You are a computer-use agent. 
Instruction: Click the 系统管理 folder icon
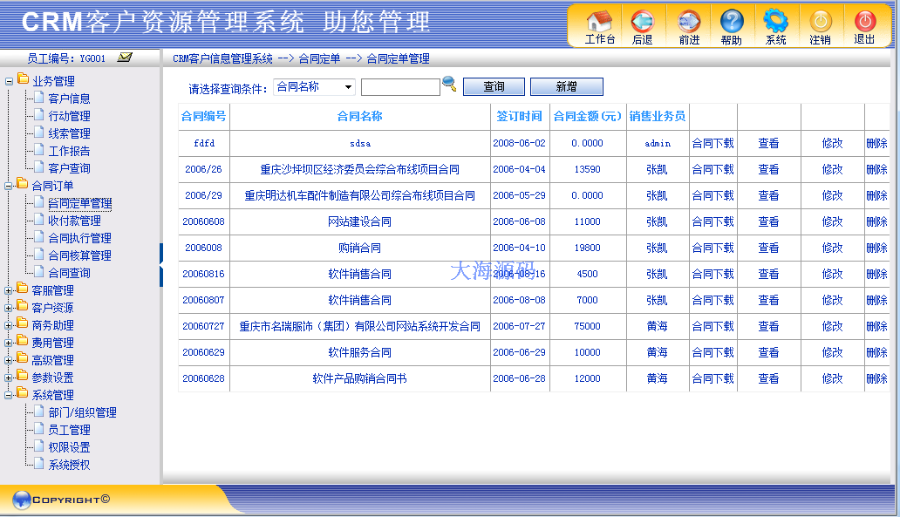[23, 393]
